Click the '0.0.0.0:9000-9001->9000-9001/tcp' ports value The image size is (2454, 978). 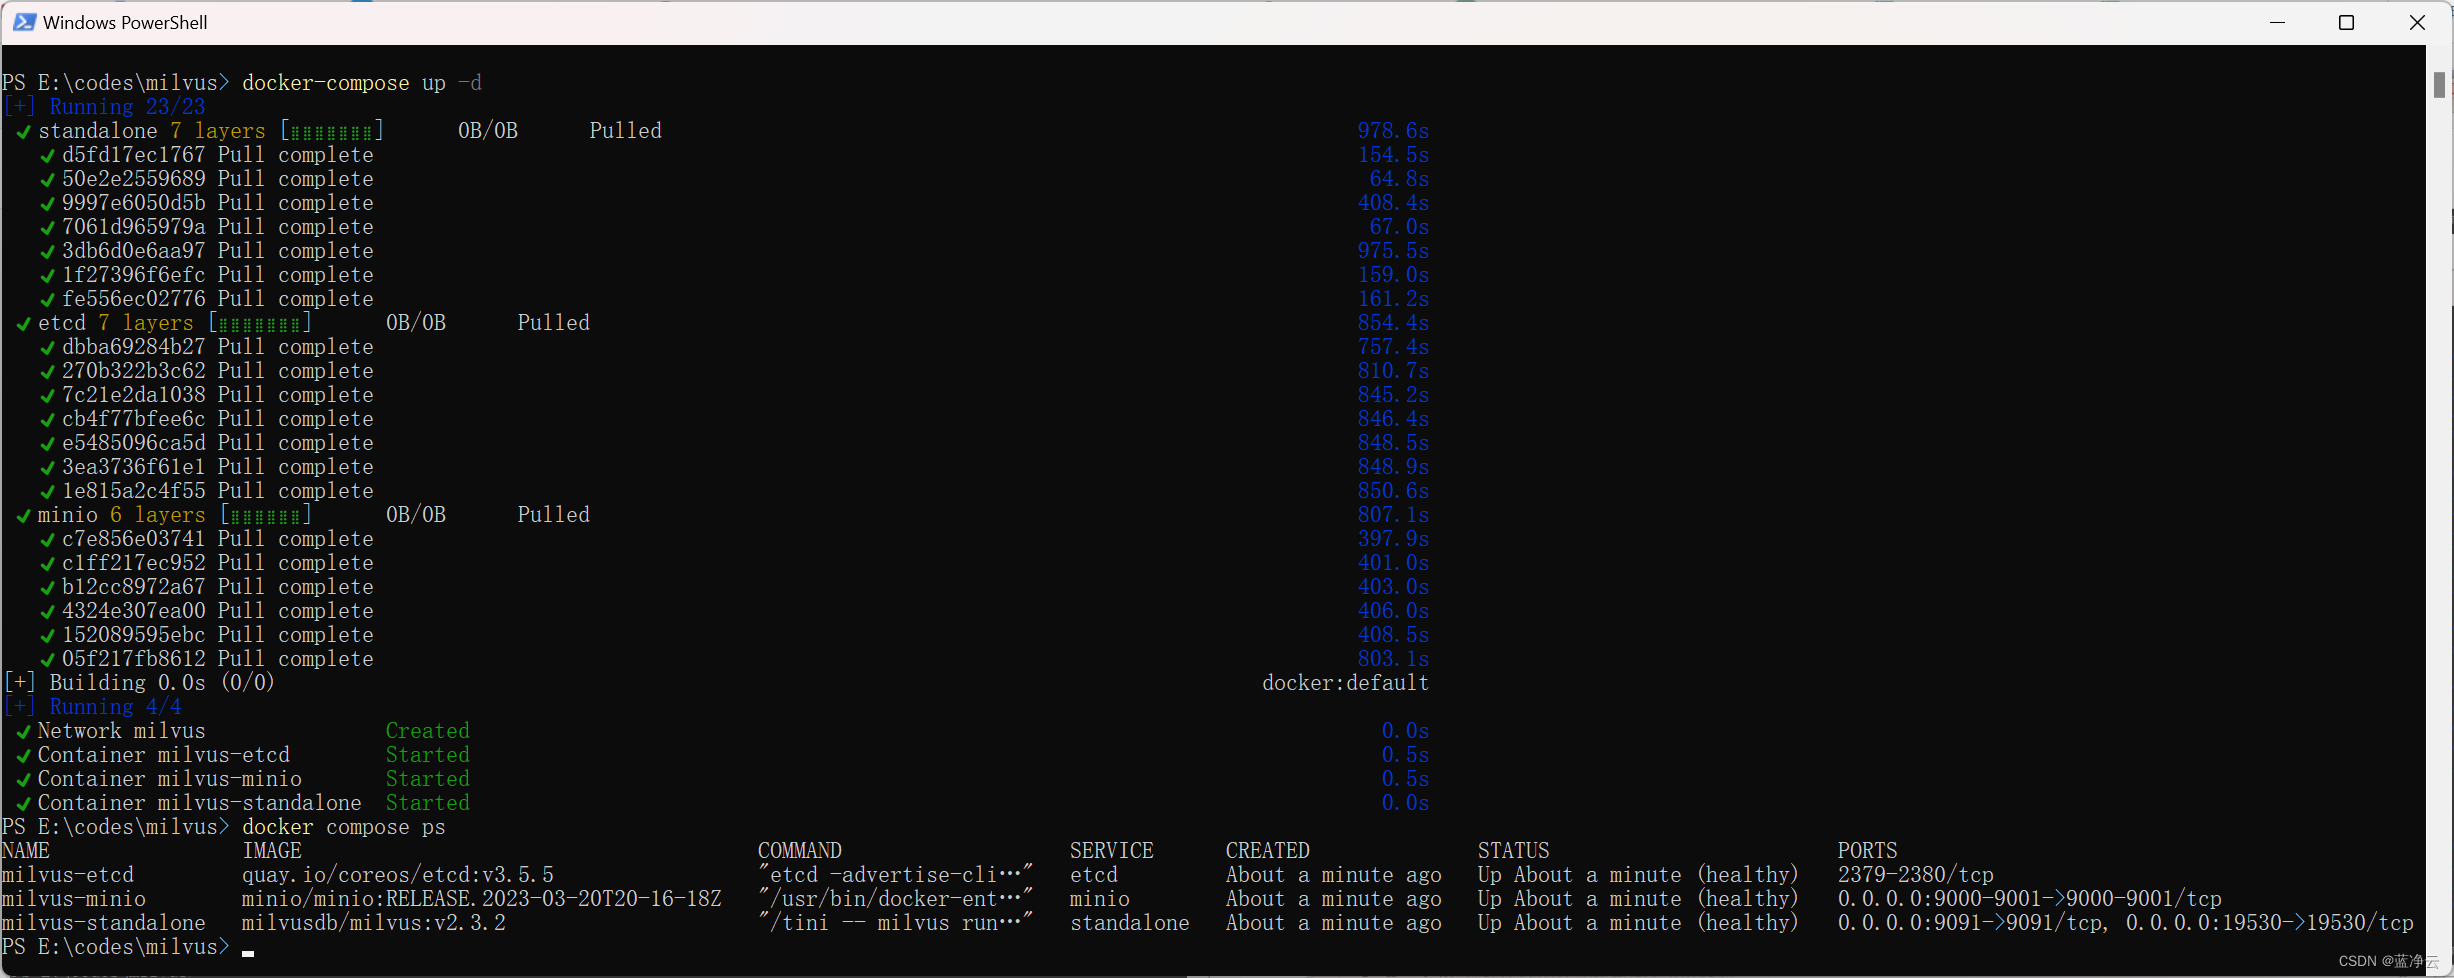coord(2030,899)
